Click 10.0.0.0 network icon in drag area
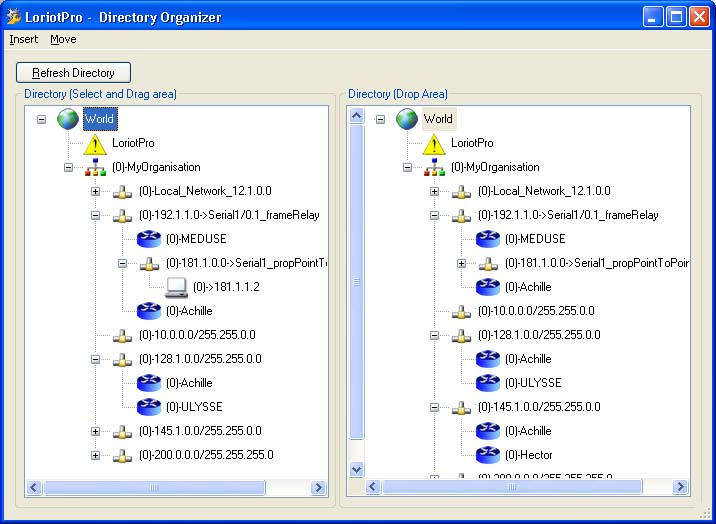 (122, 336)
